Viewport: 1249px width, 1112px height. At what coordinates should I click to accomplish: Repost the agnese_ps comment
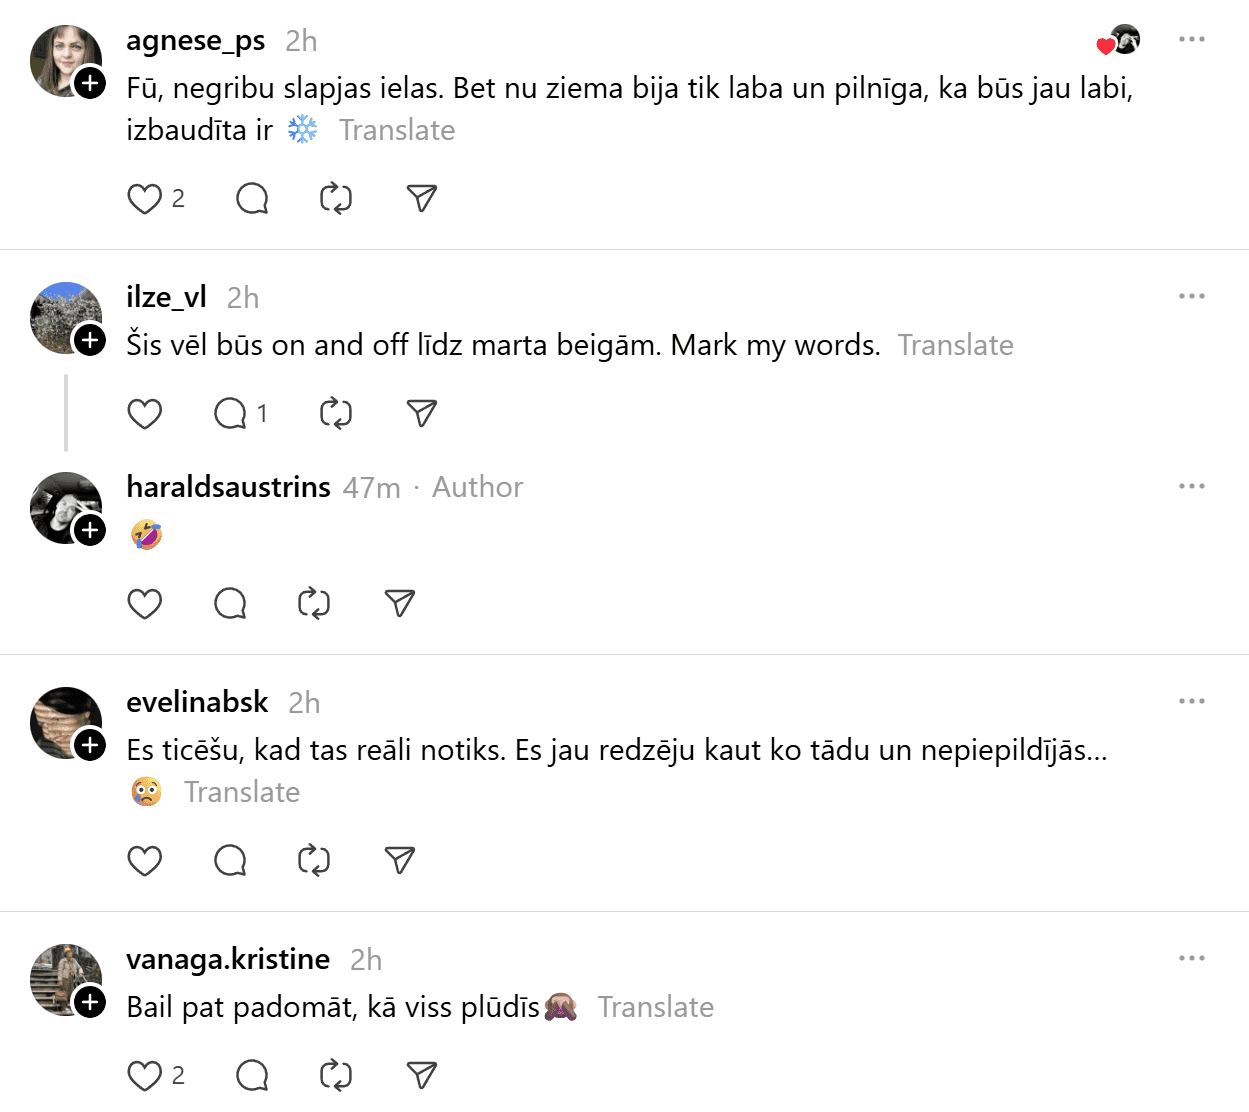point(336,199)
